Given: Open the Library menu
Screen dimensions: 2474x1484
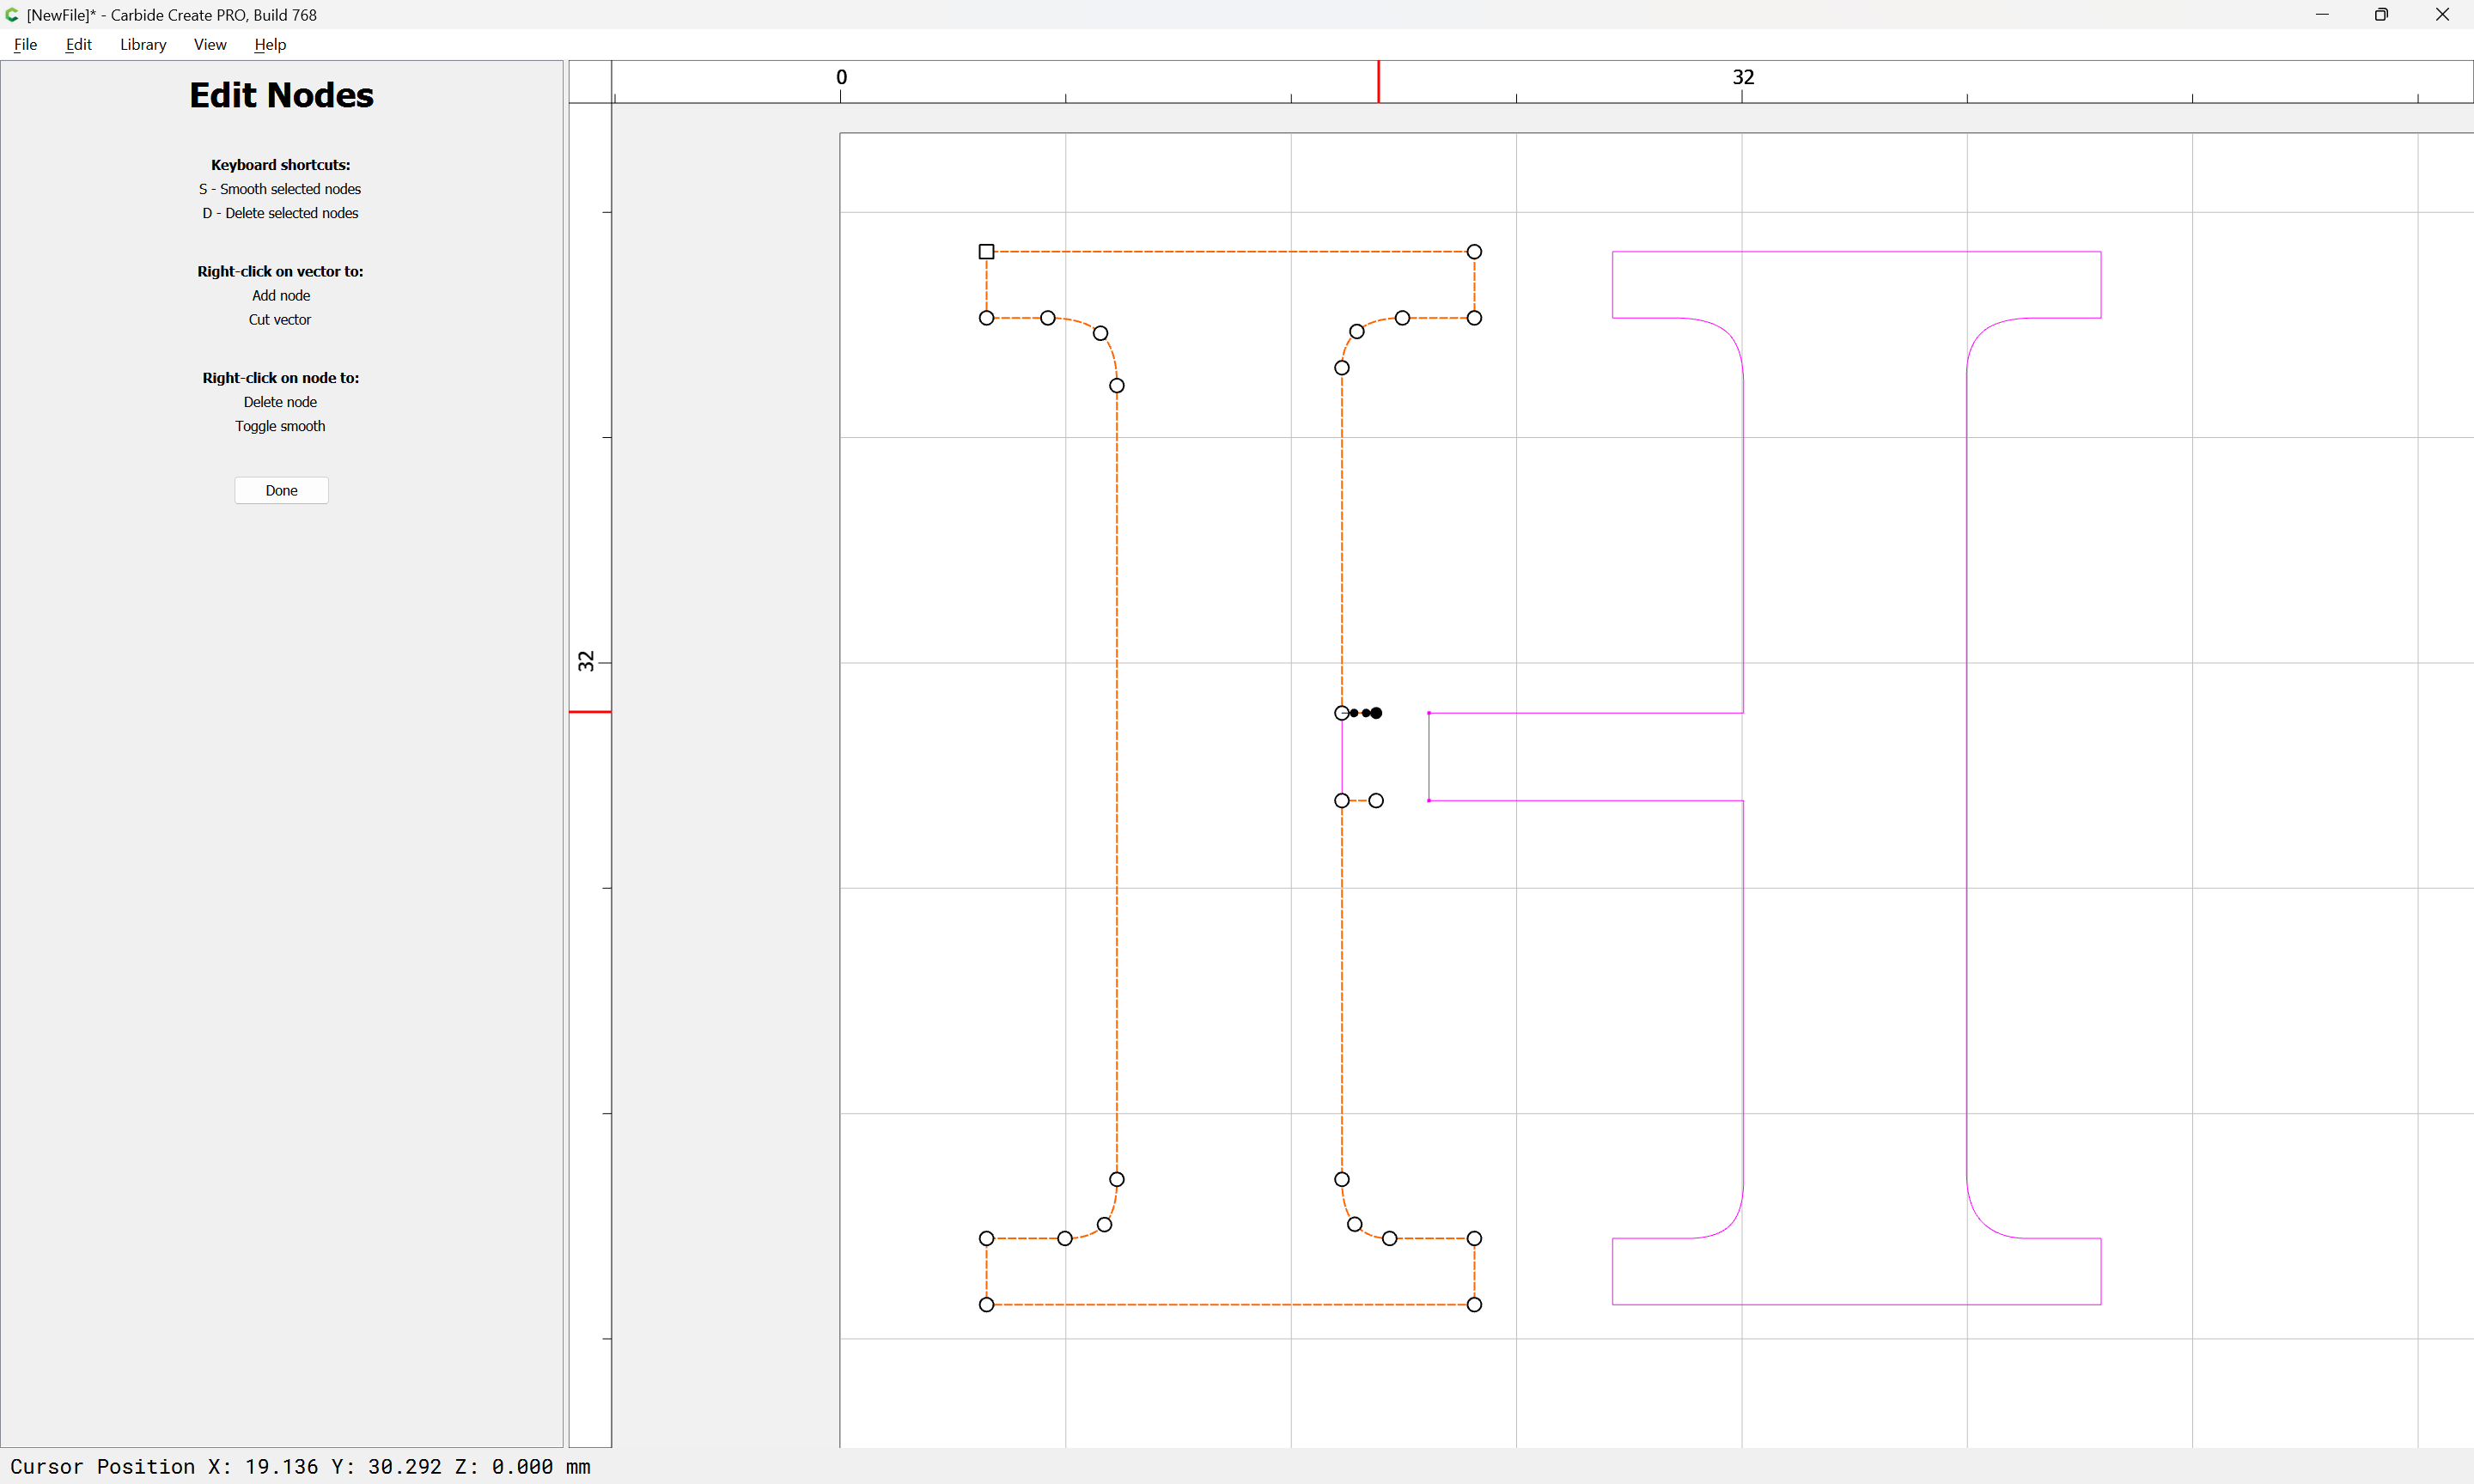Looking at the screenshot, I should point(143,44).
